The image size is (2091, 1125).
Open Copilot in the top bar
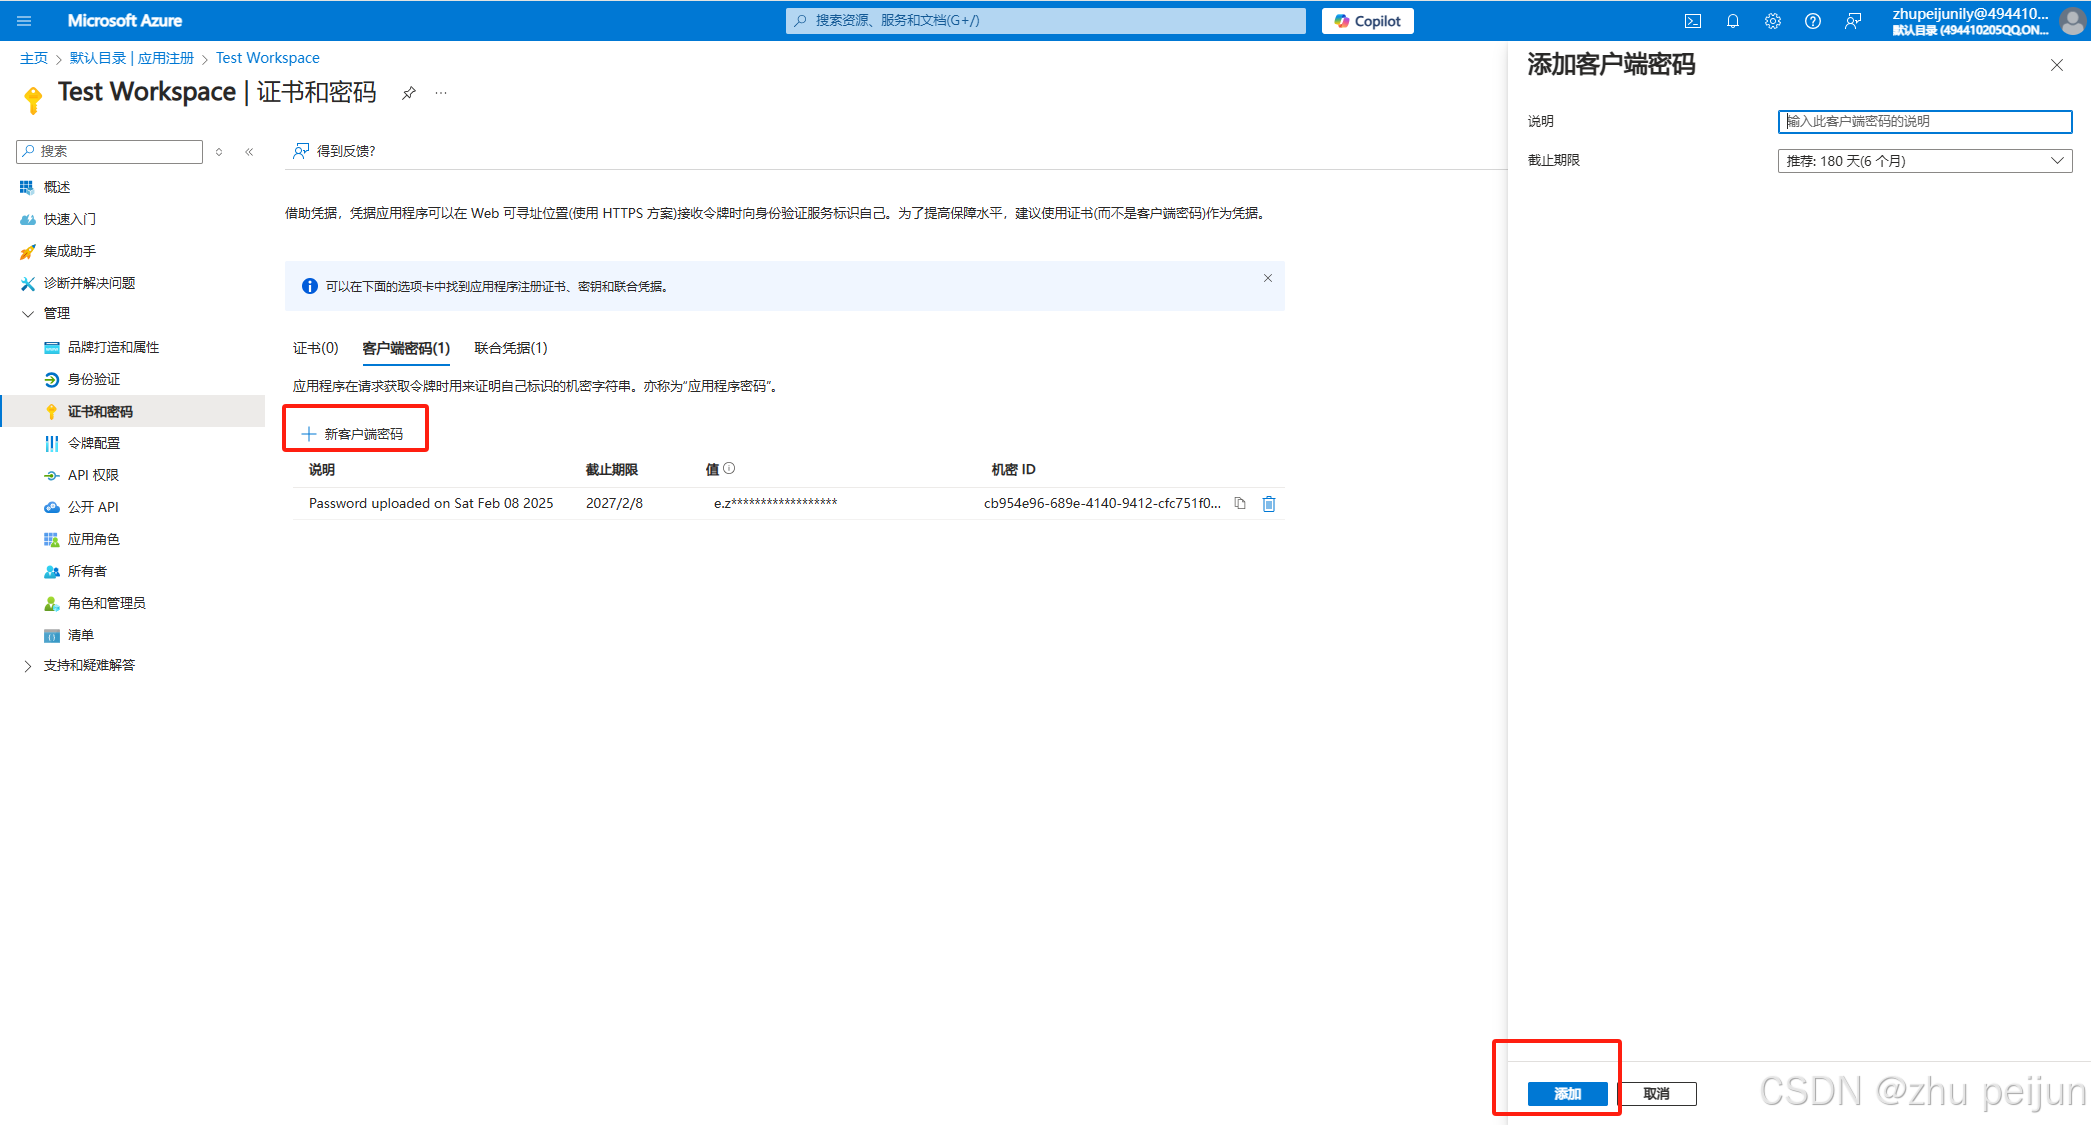[x=1366, y=20]
